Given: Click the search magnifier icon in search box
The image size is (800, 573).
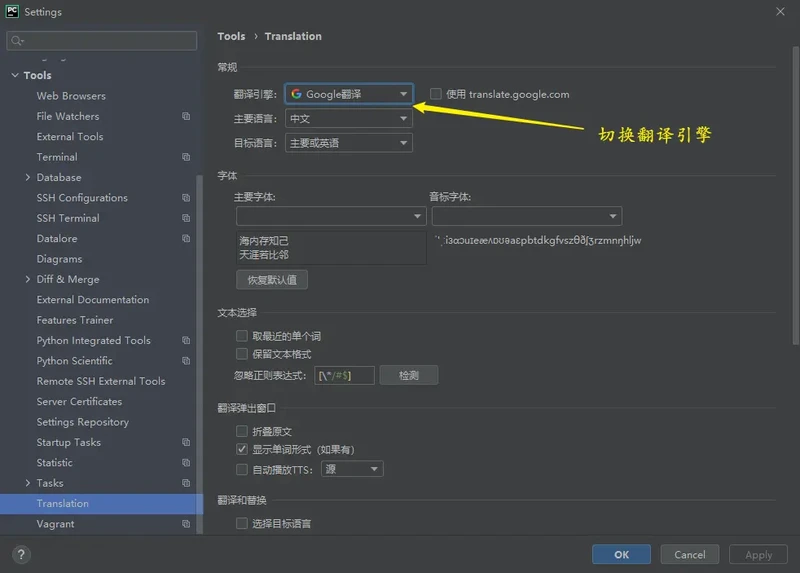Looking at the screenshot, I should (x=18, y=41).
